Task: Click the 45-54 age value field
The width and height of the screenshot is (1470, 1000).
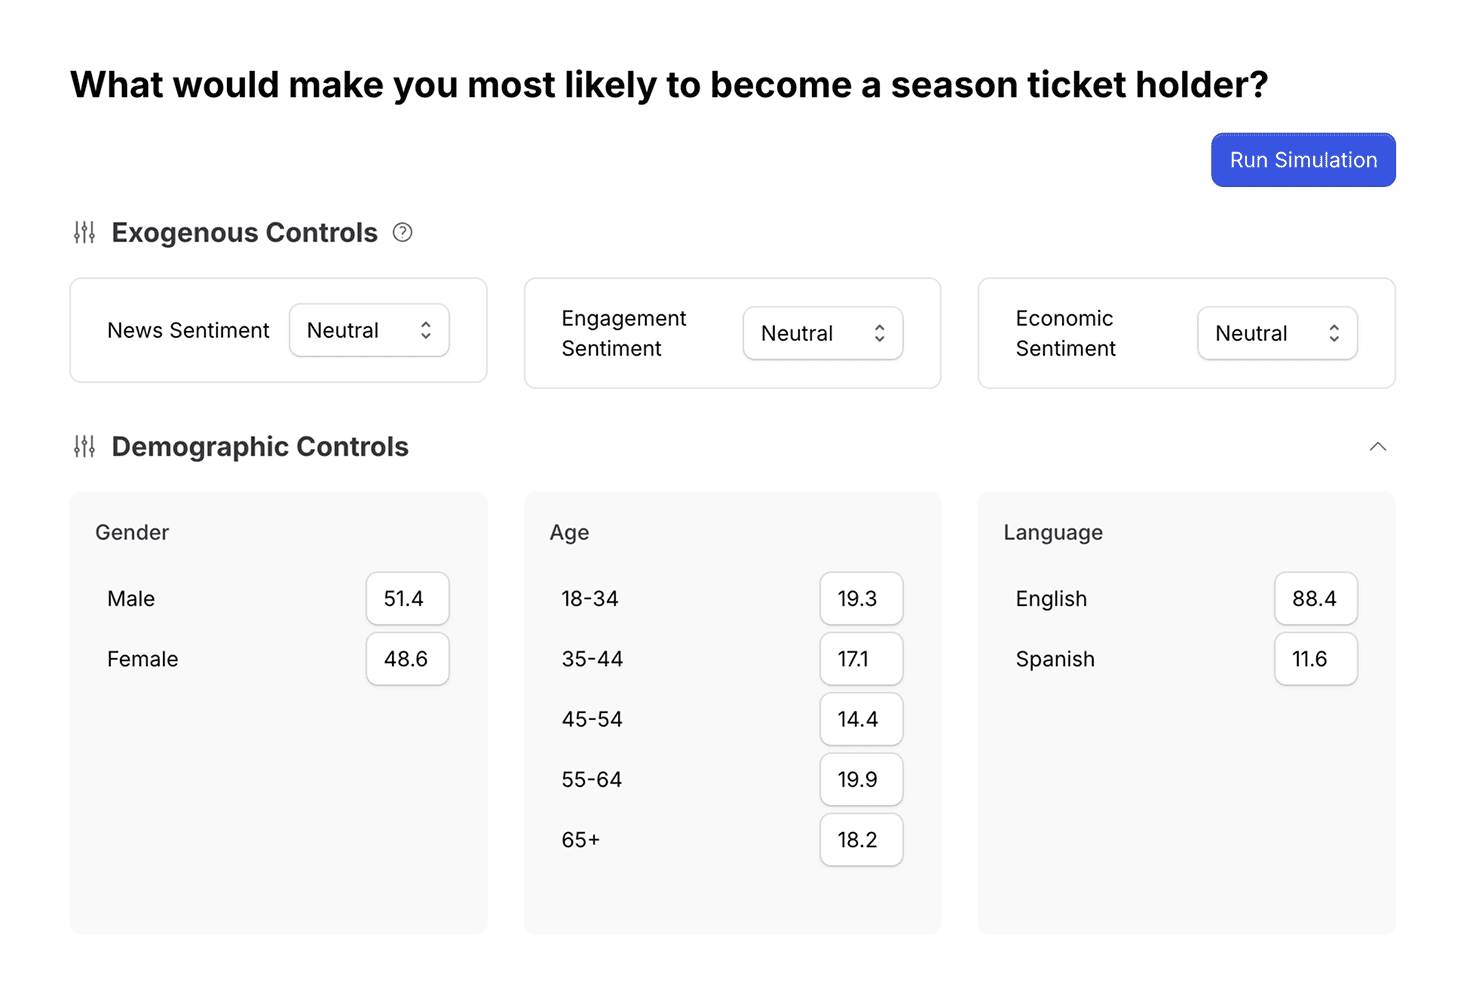Action: tap(861, 719)
